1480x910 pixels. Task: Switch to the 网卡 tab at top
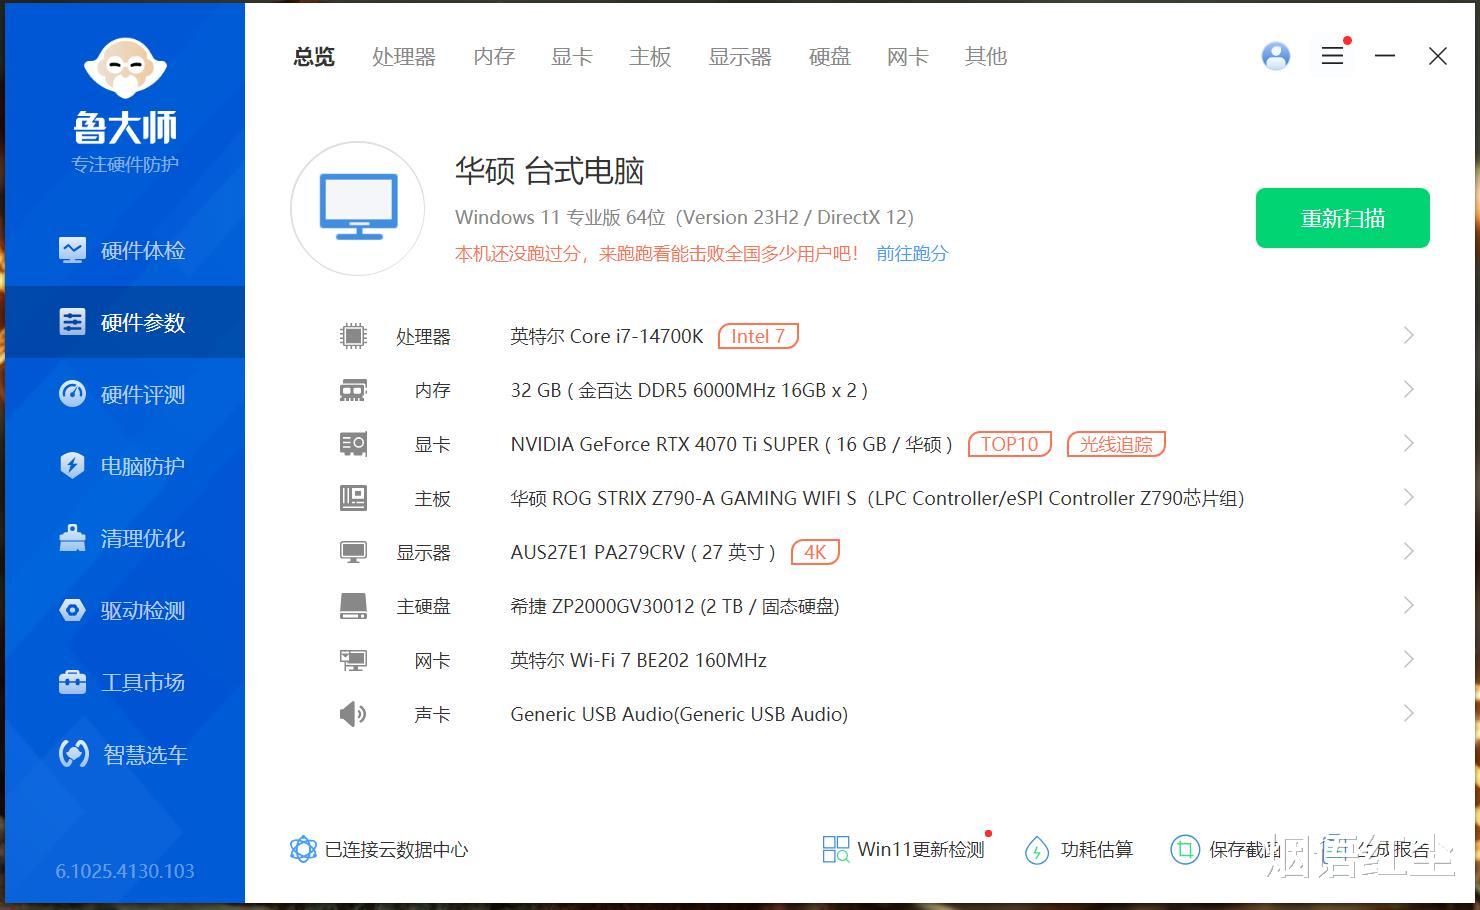click(x=908, y=57)
